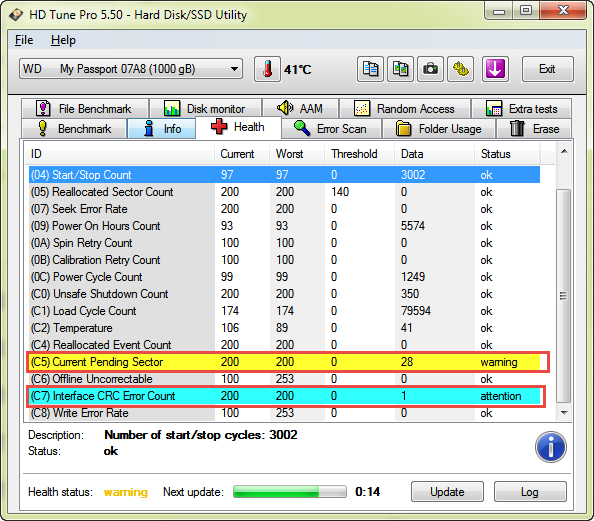The image size is (594, 521).
Task: Click the scrollbar up arrow
Action: pyautogui.click(x=564, y=152)
